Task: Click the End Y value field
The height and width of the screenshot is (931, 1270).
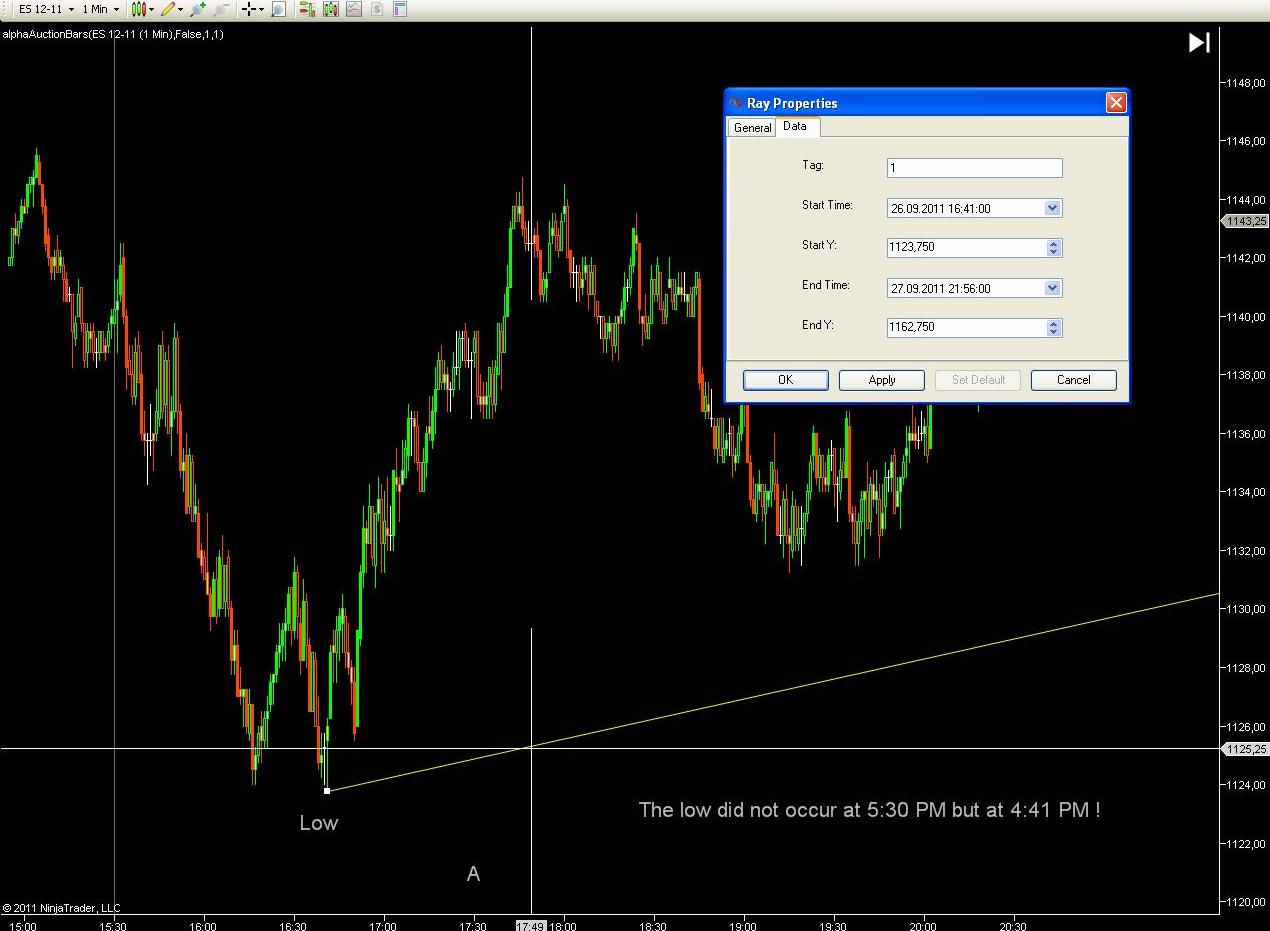Action: 966,327
